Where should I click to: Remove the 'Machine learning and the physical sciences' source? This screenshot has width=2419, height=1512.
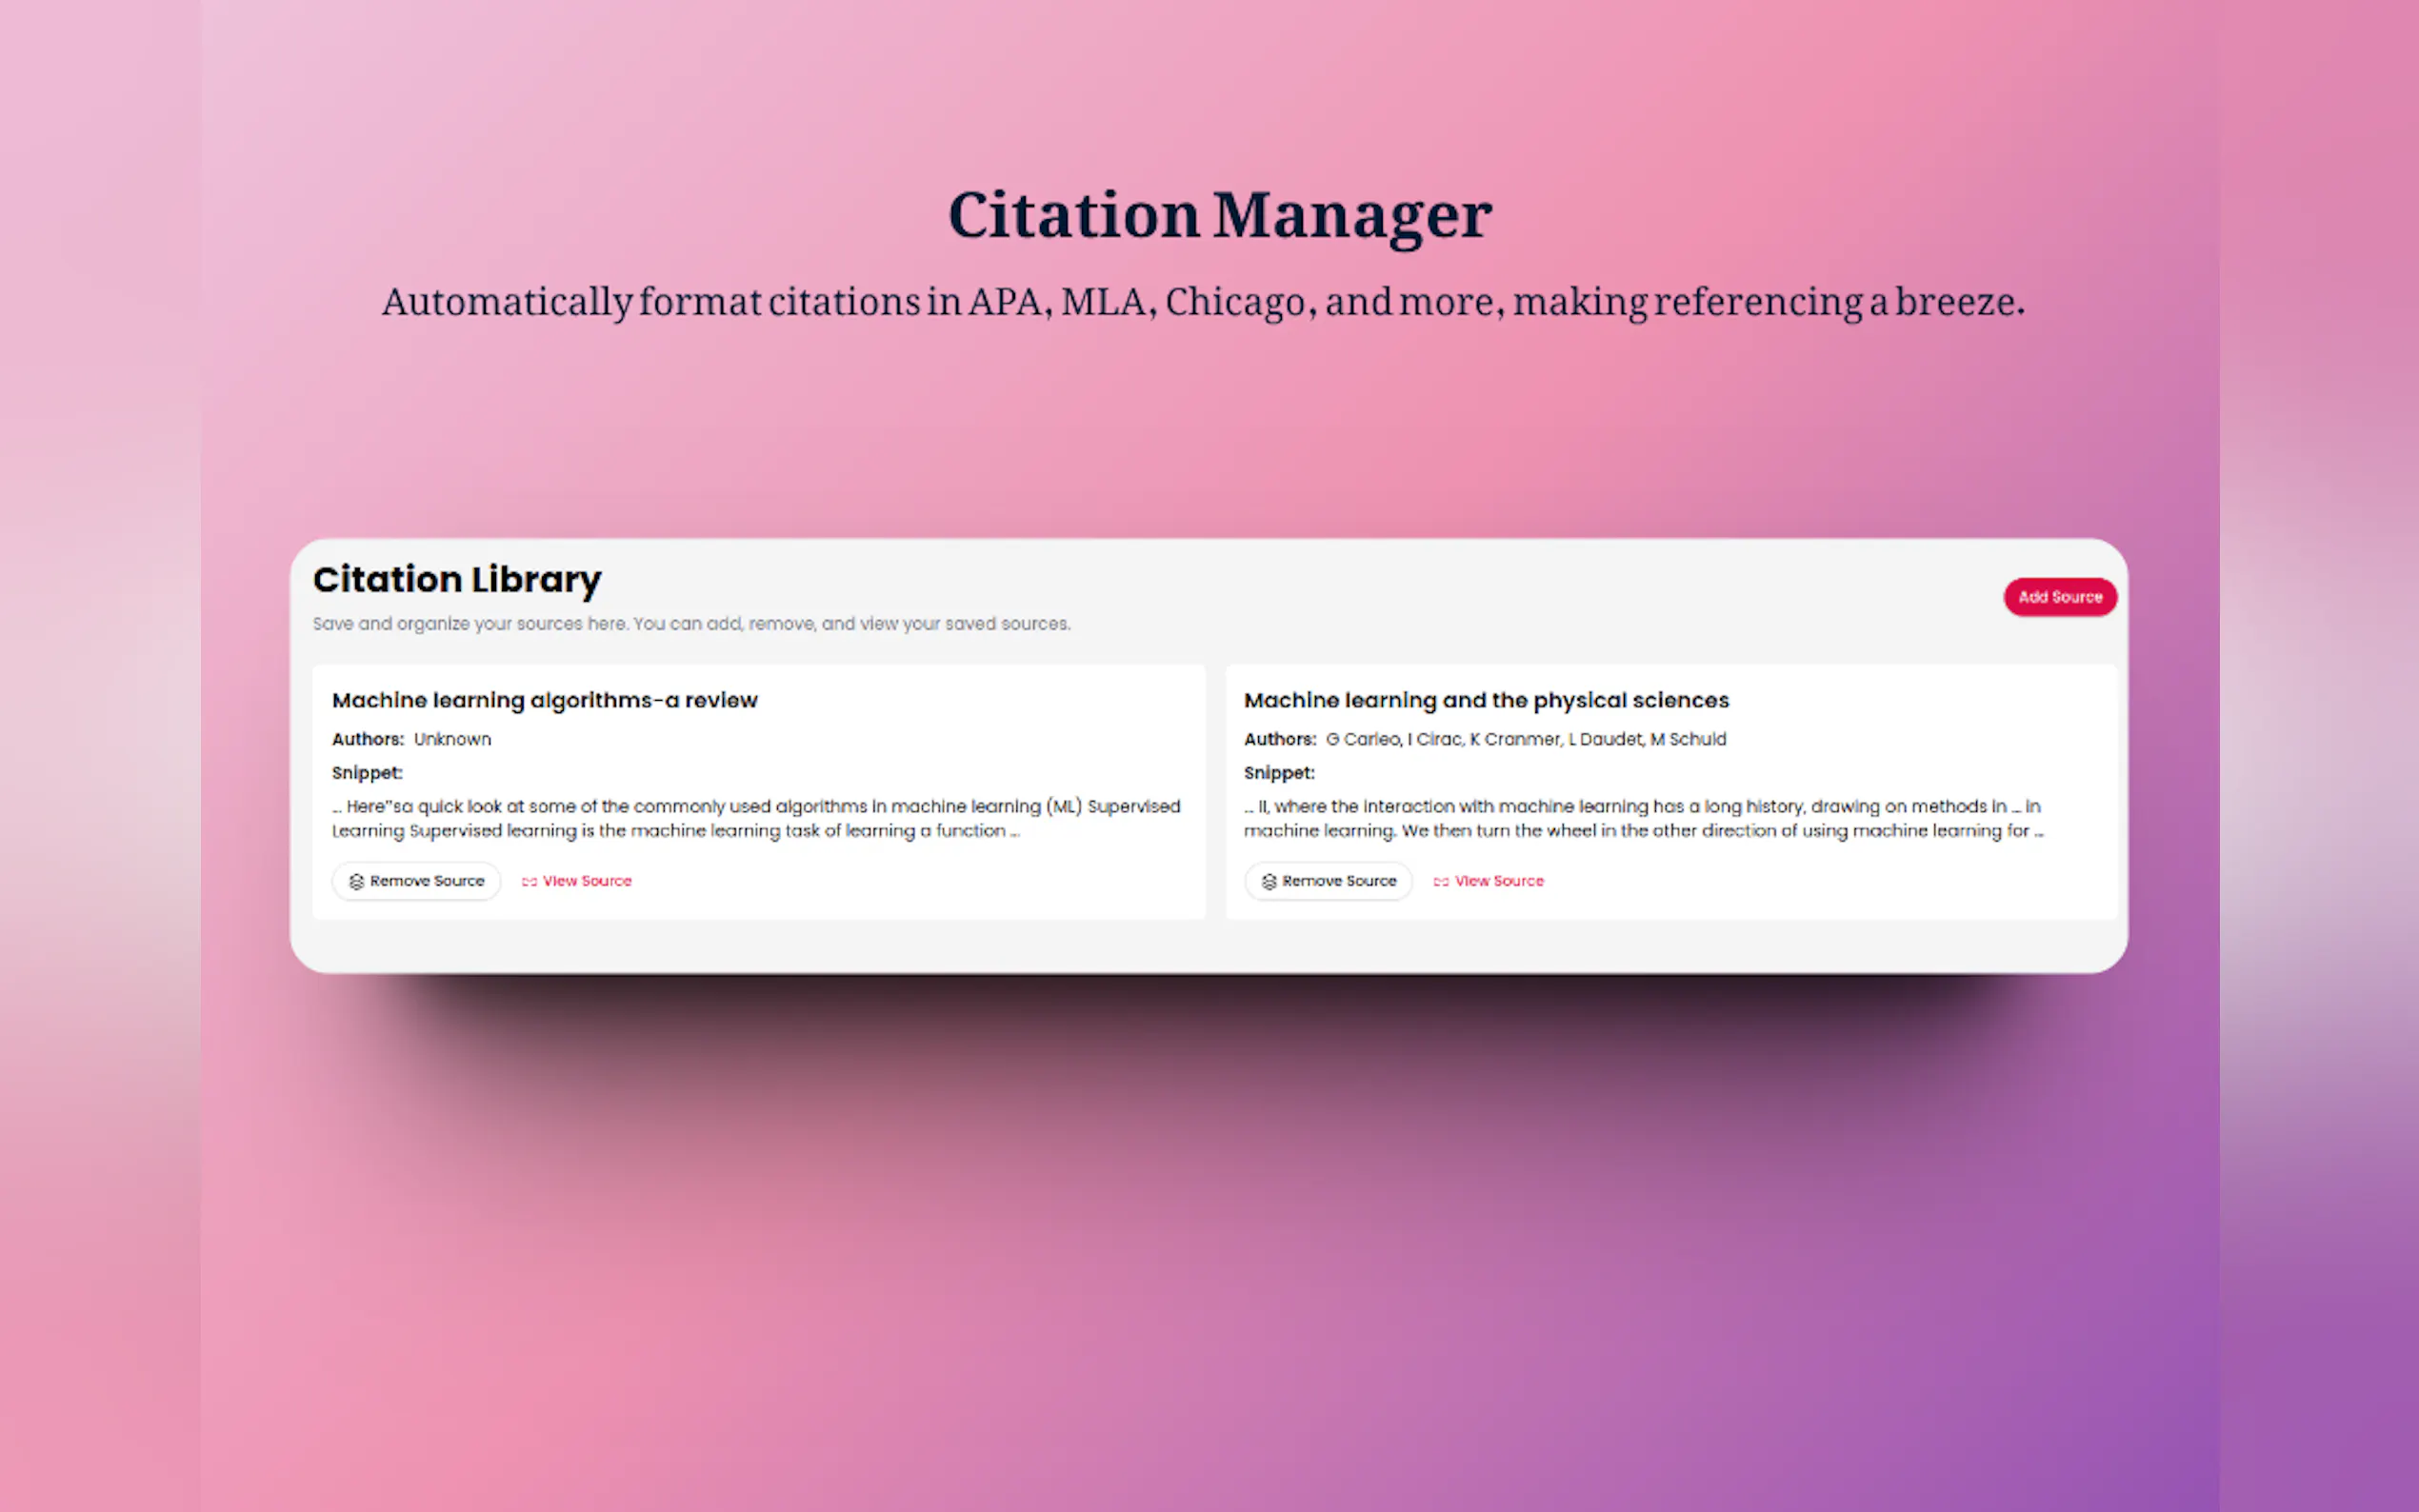(1328, 881)
